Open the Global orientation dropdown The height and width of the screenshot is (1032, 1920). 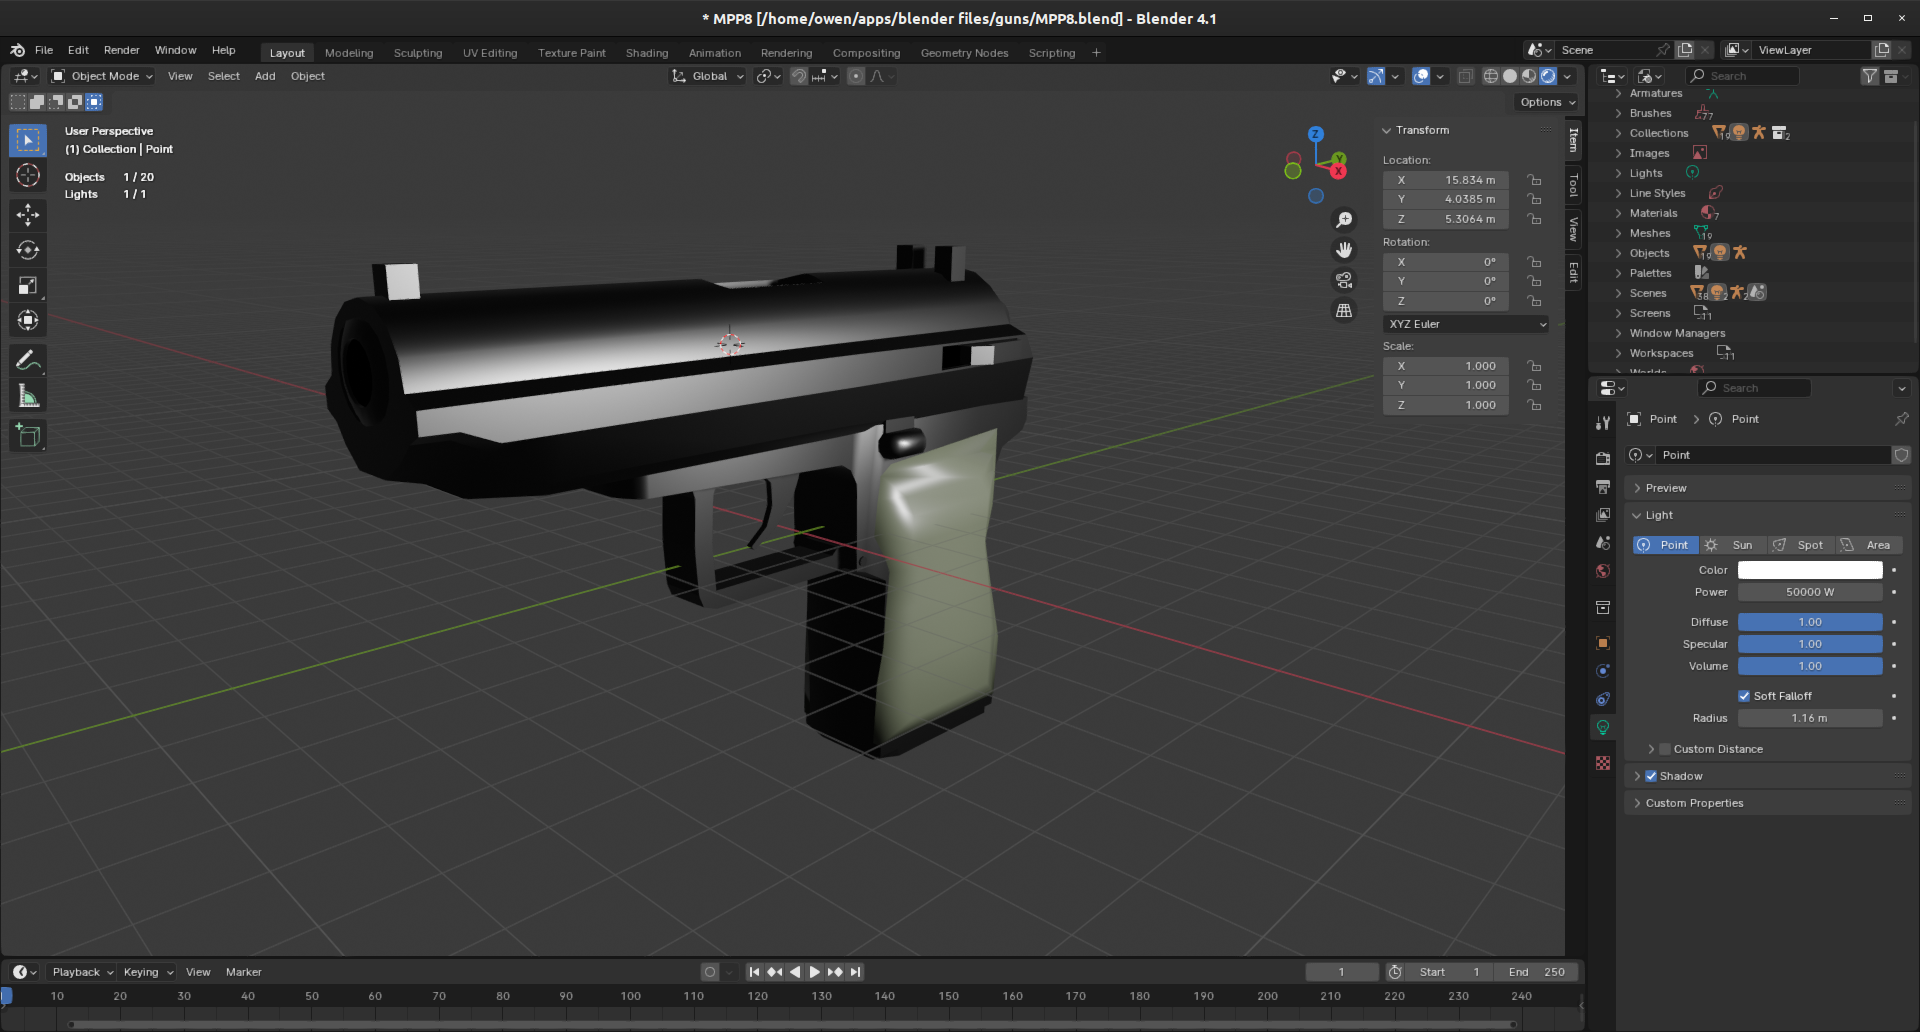[x=708, y=76]
